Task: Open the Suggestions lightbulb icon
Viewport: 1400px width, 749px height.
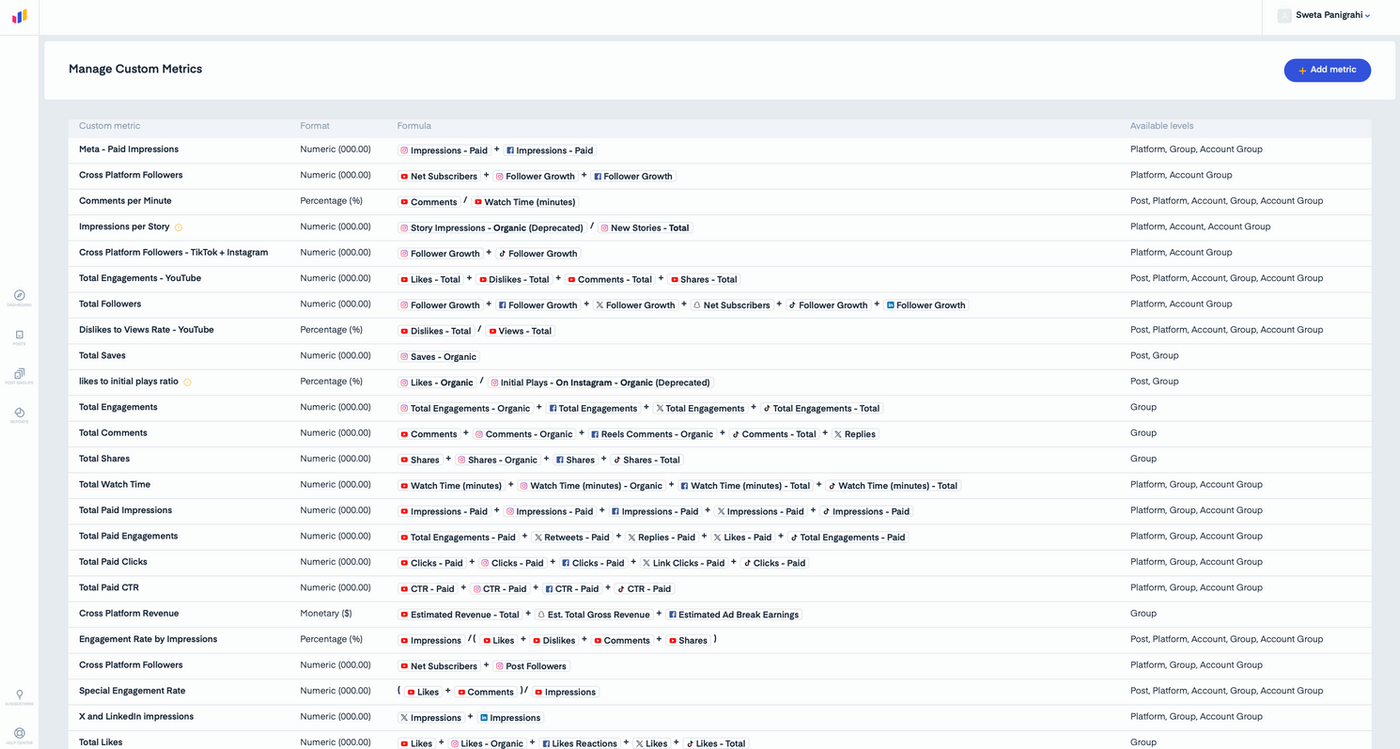Action: point(19,696)
